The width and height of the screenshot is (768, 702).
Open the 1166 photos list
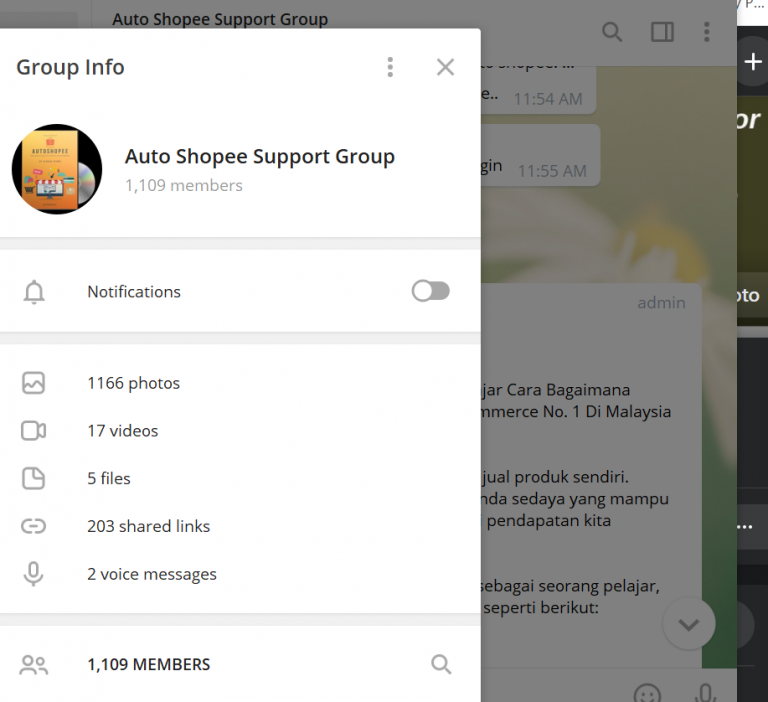click(x=240, y=383)
